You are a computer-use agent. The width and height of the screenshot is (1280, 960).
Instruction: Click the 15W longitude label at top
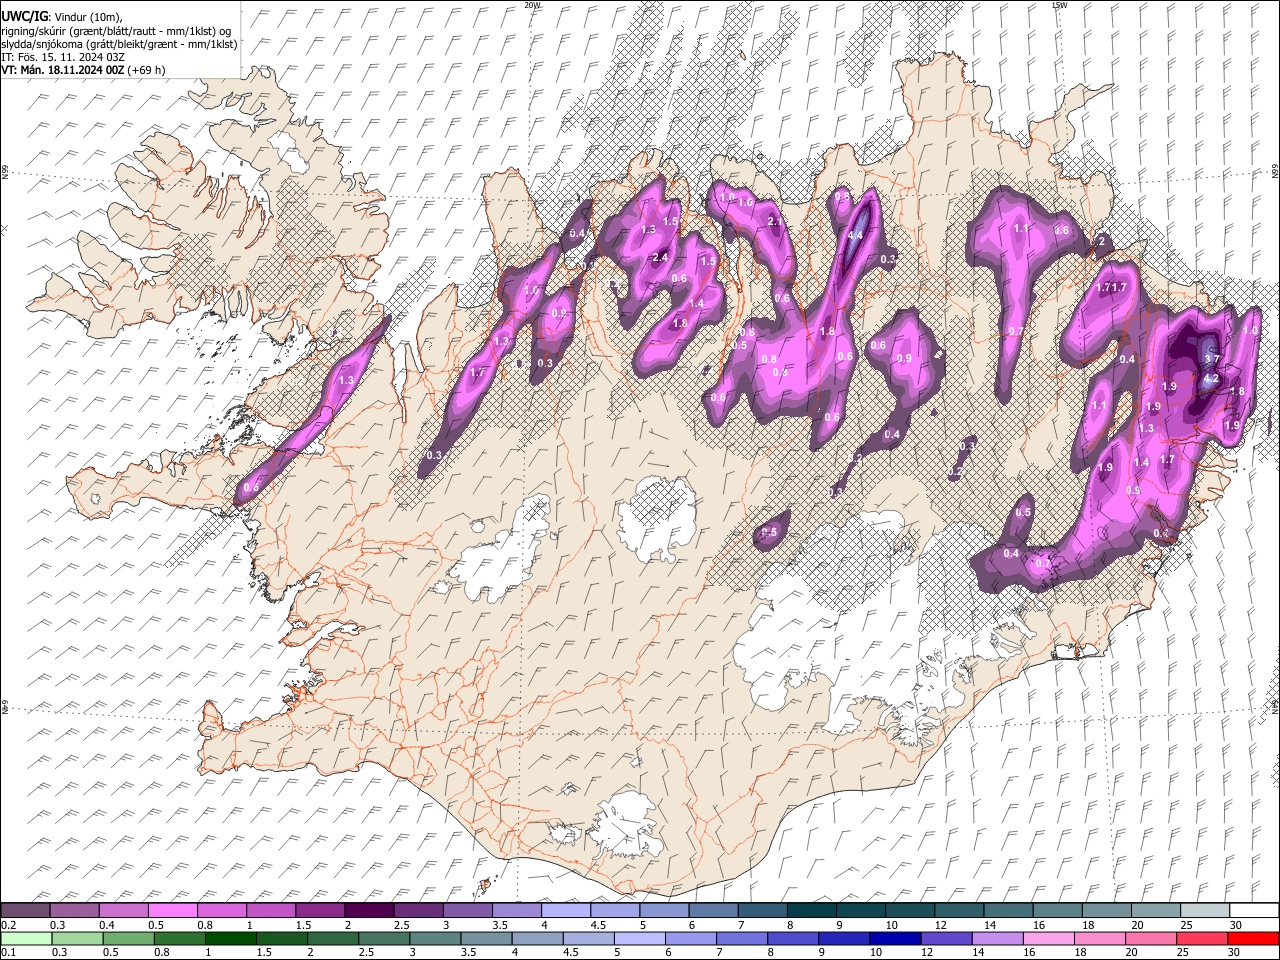point(1059,5)
